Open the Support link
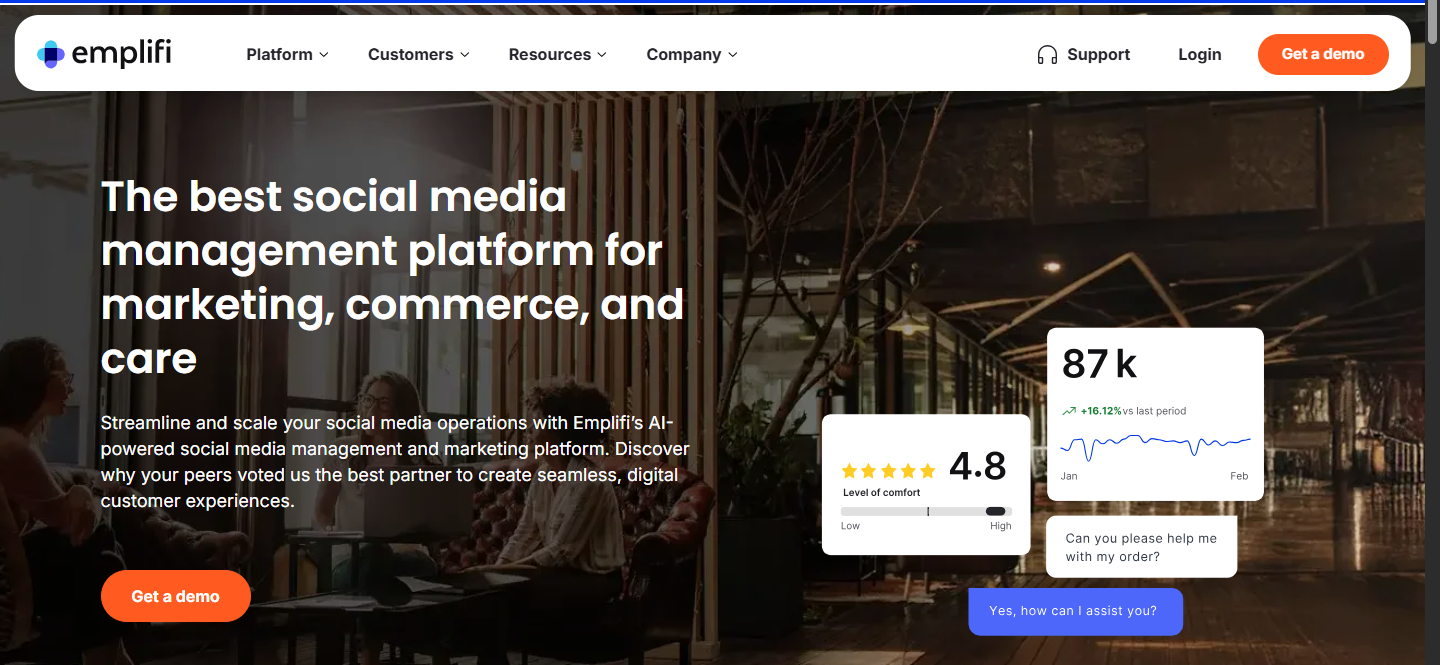Screen dimensions: 1440x665 (1084, 55)
